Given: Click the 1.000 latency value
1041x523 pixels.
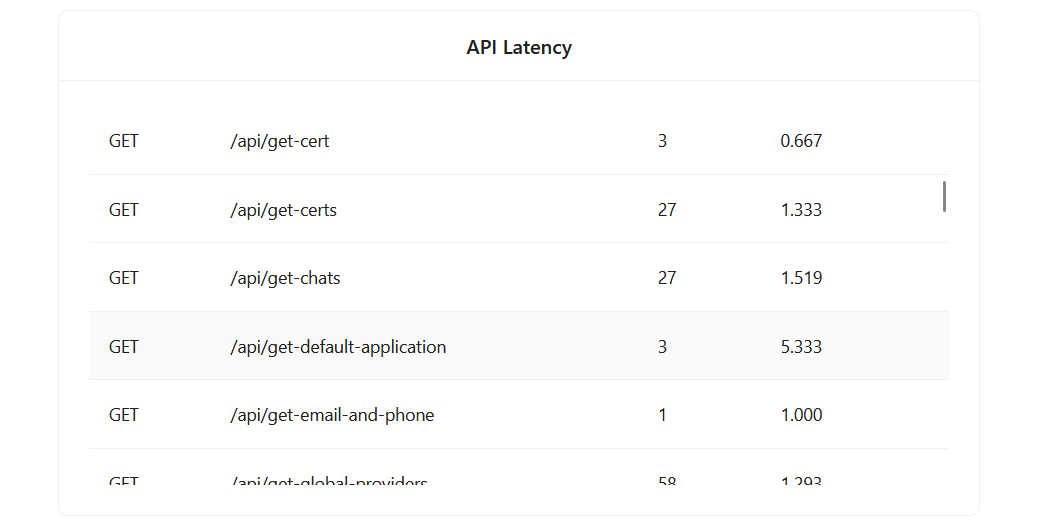Looking at the screenshot, I should [x=801, y=415].
